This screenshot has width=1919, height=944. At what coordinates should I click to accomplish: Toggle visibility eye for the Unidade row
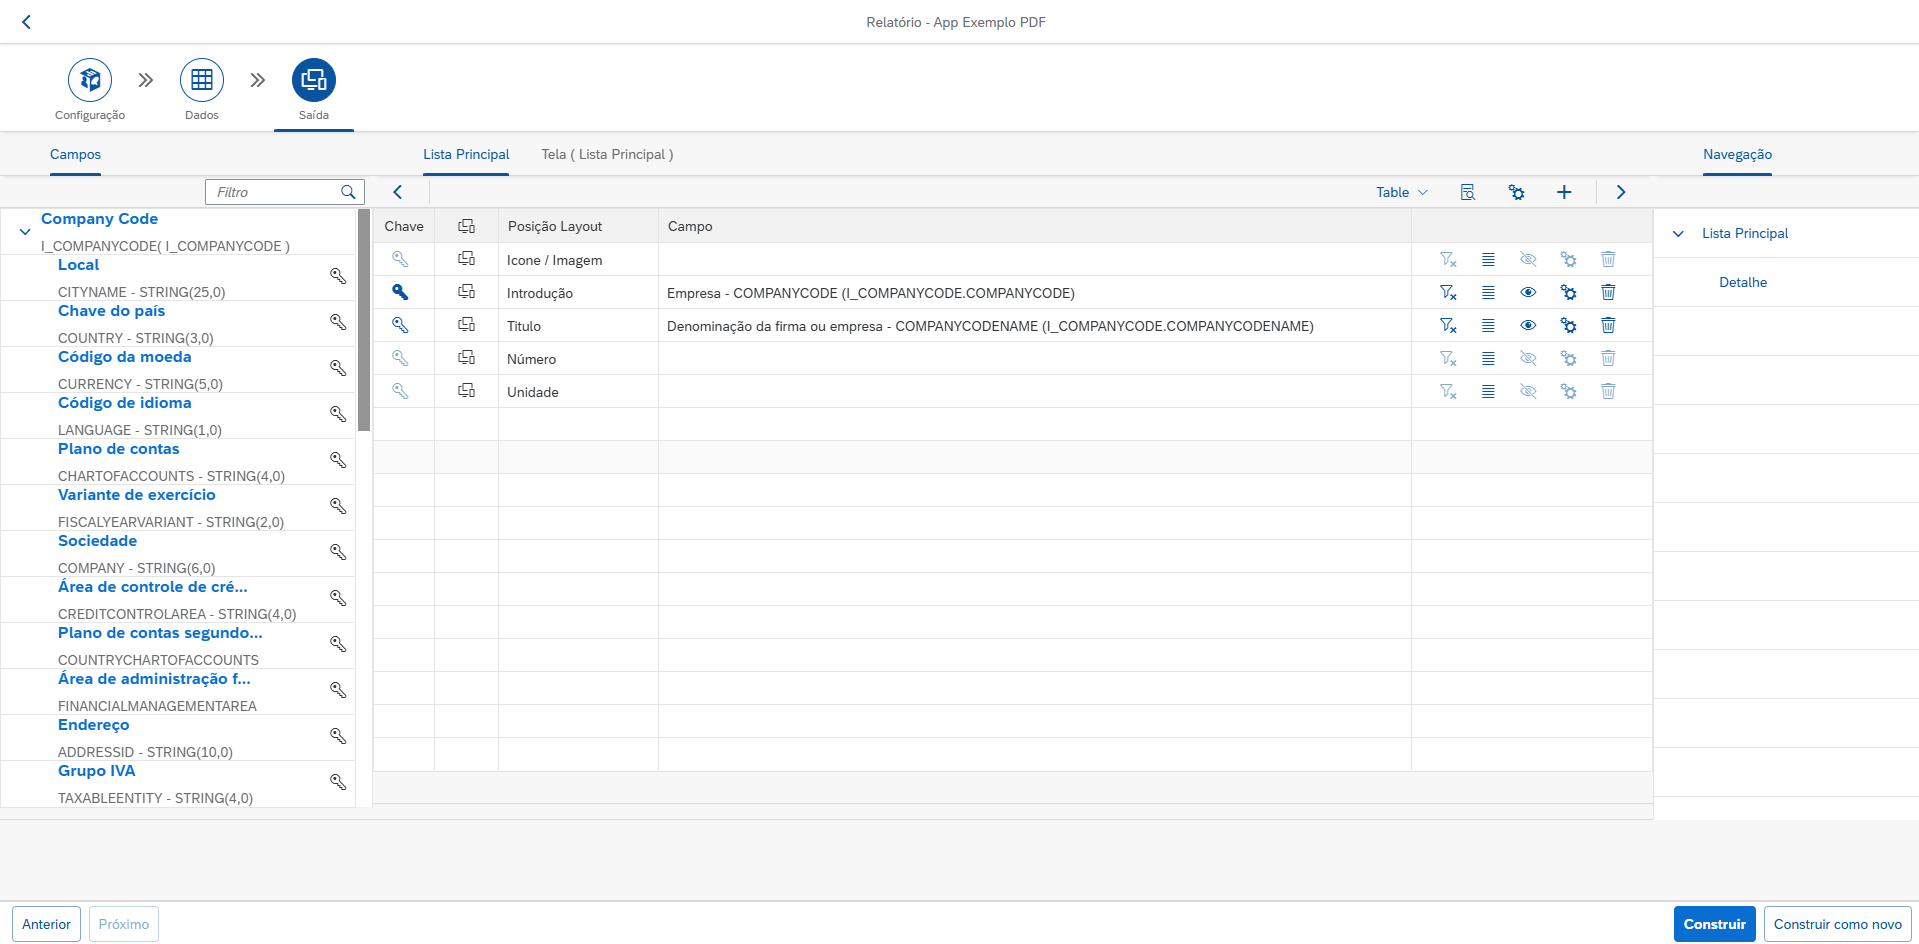[x=1528, y=391]
